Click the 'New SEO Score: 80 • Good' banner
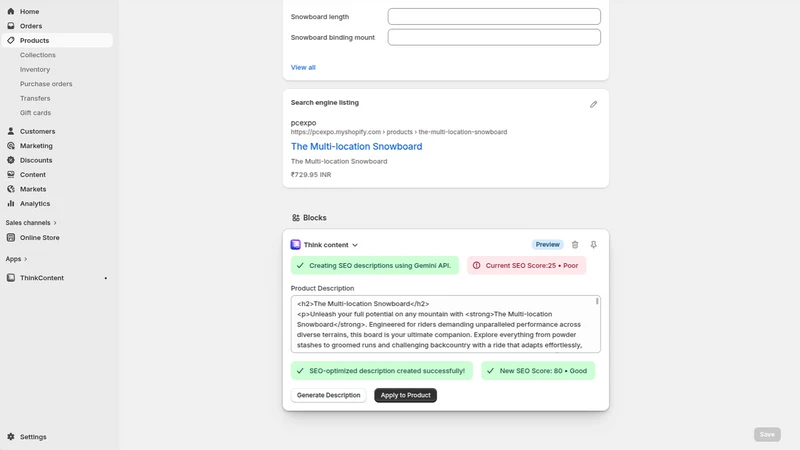 [x=538, y=371]
